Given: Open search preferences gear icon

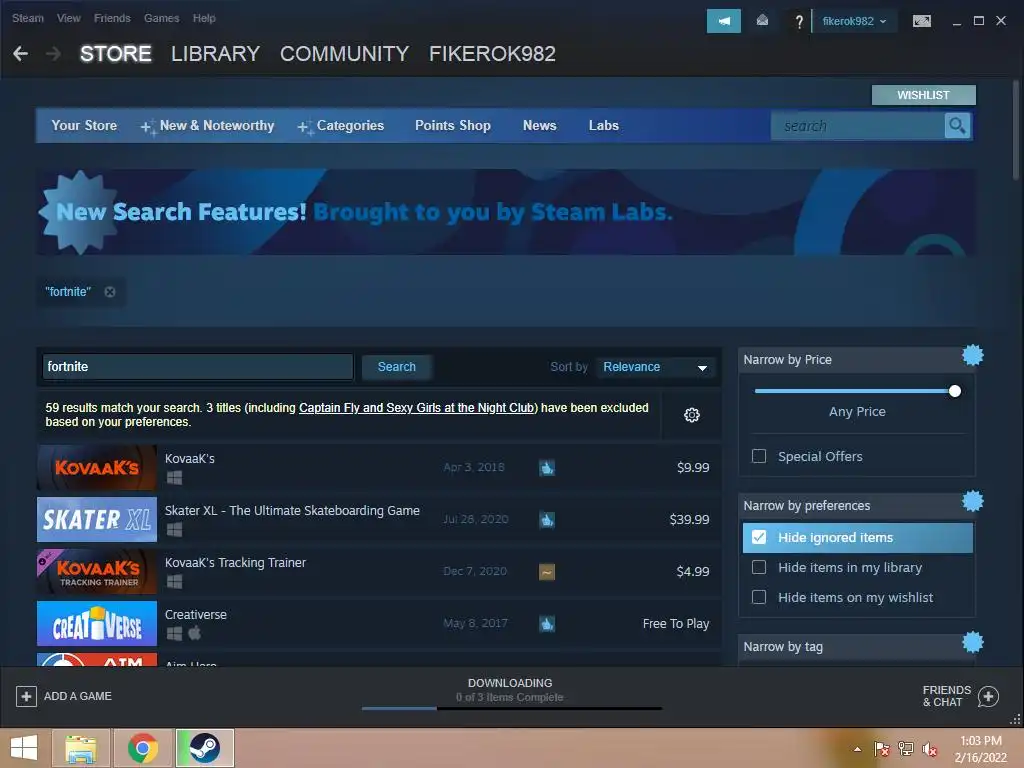Looking at the screenshot, I should 692,415.
